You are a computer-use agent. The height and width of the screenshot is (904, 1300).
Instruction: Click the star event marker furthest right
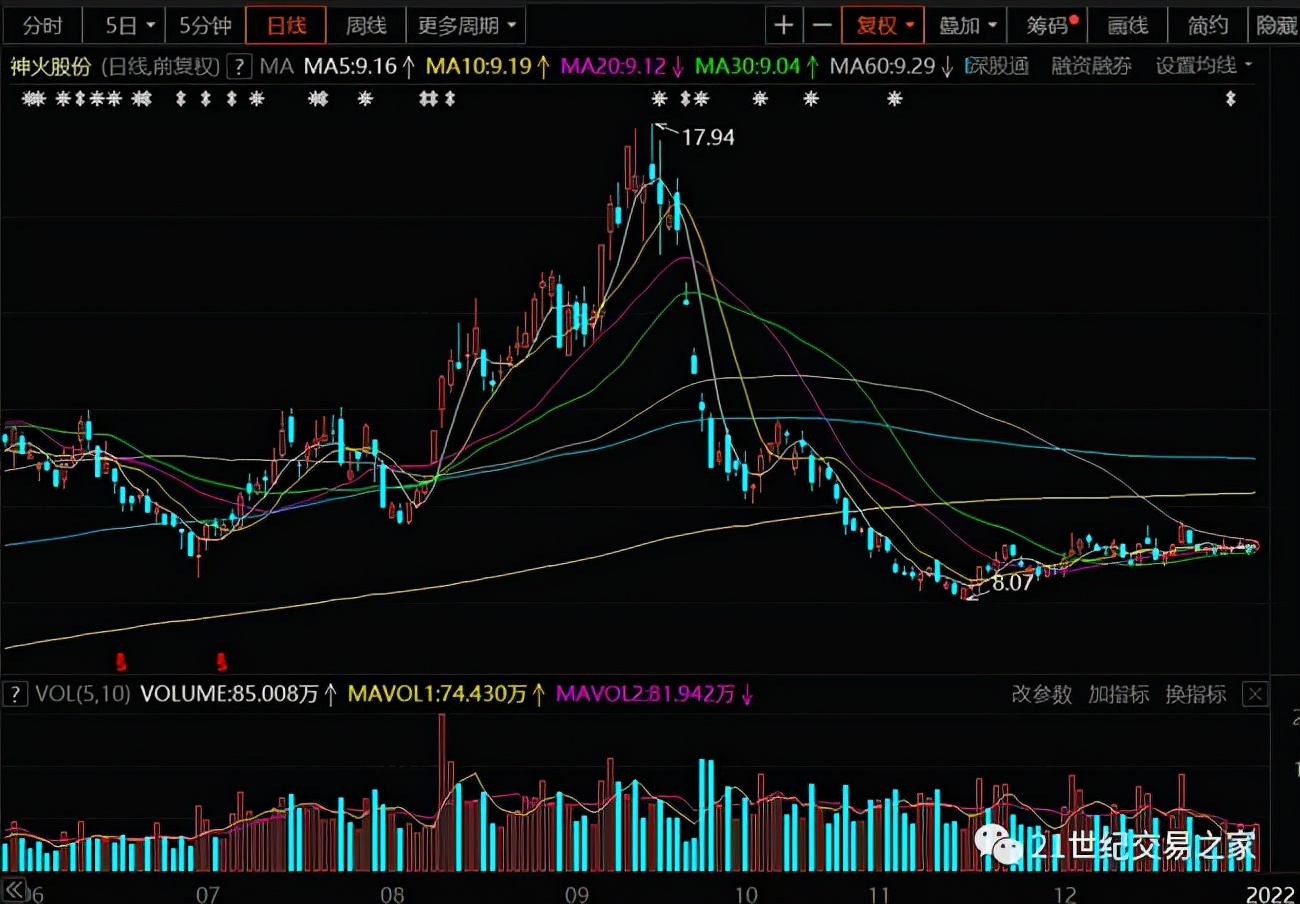[1231, 99]
